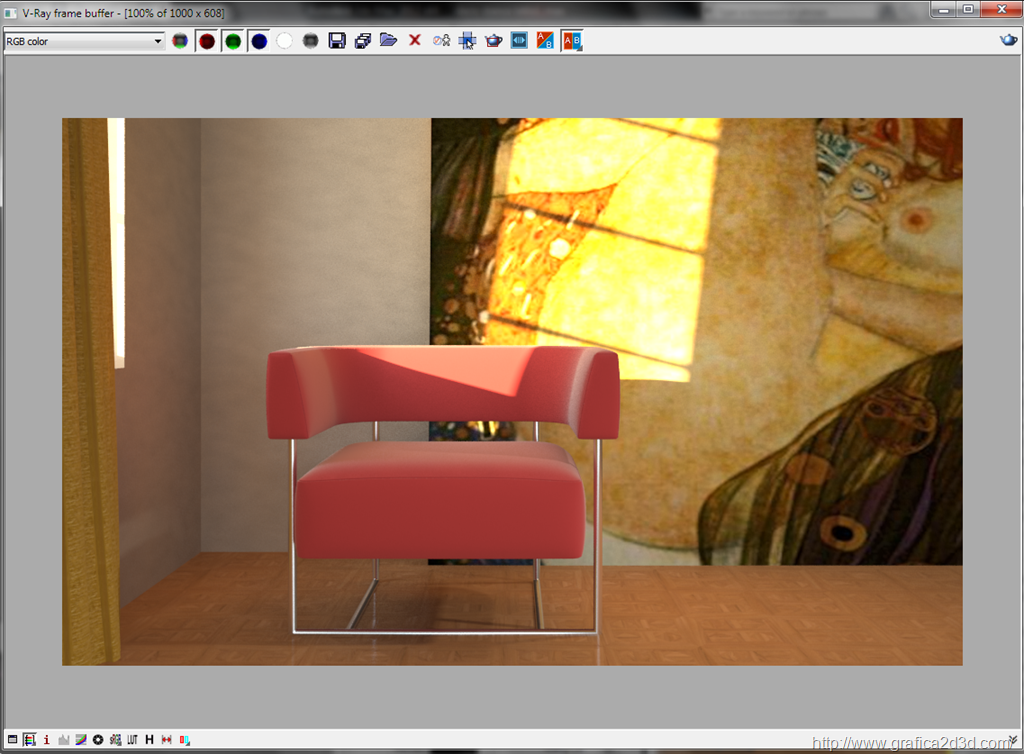Enable track mouse while rendering

pos(467,41)
